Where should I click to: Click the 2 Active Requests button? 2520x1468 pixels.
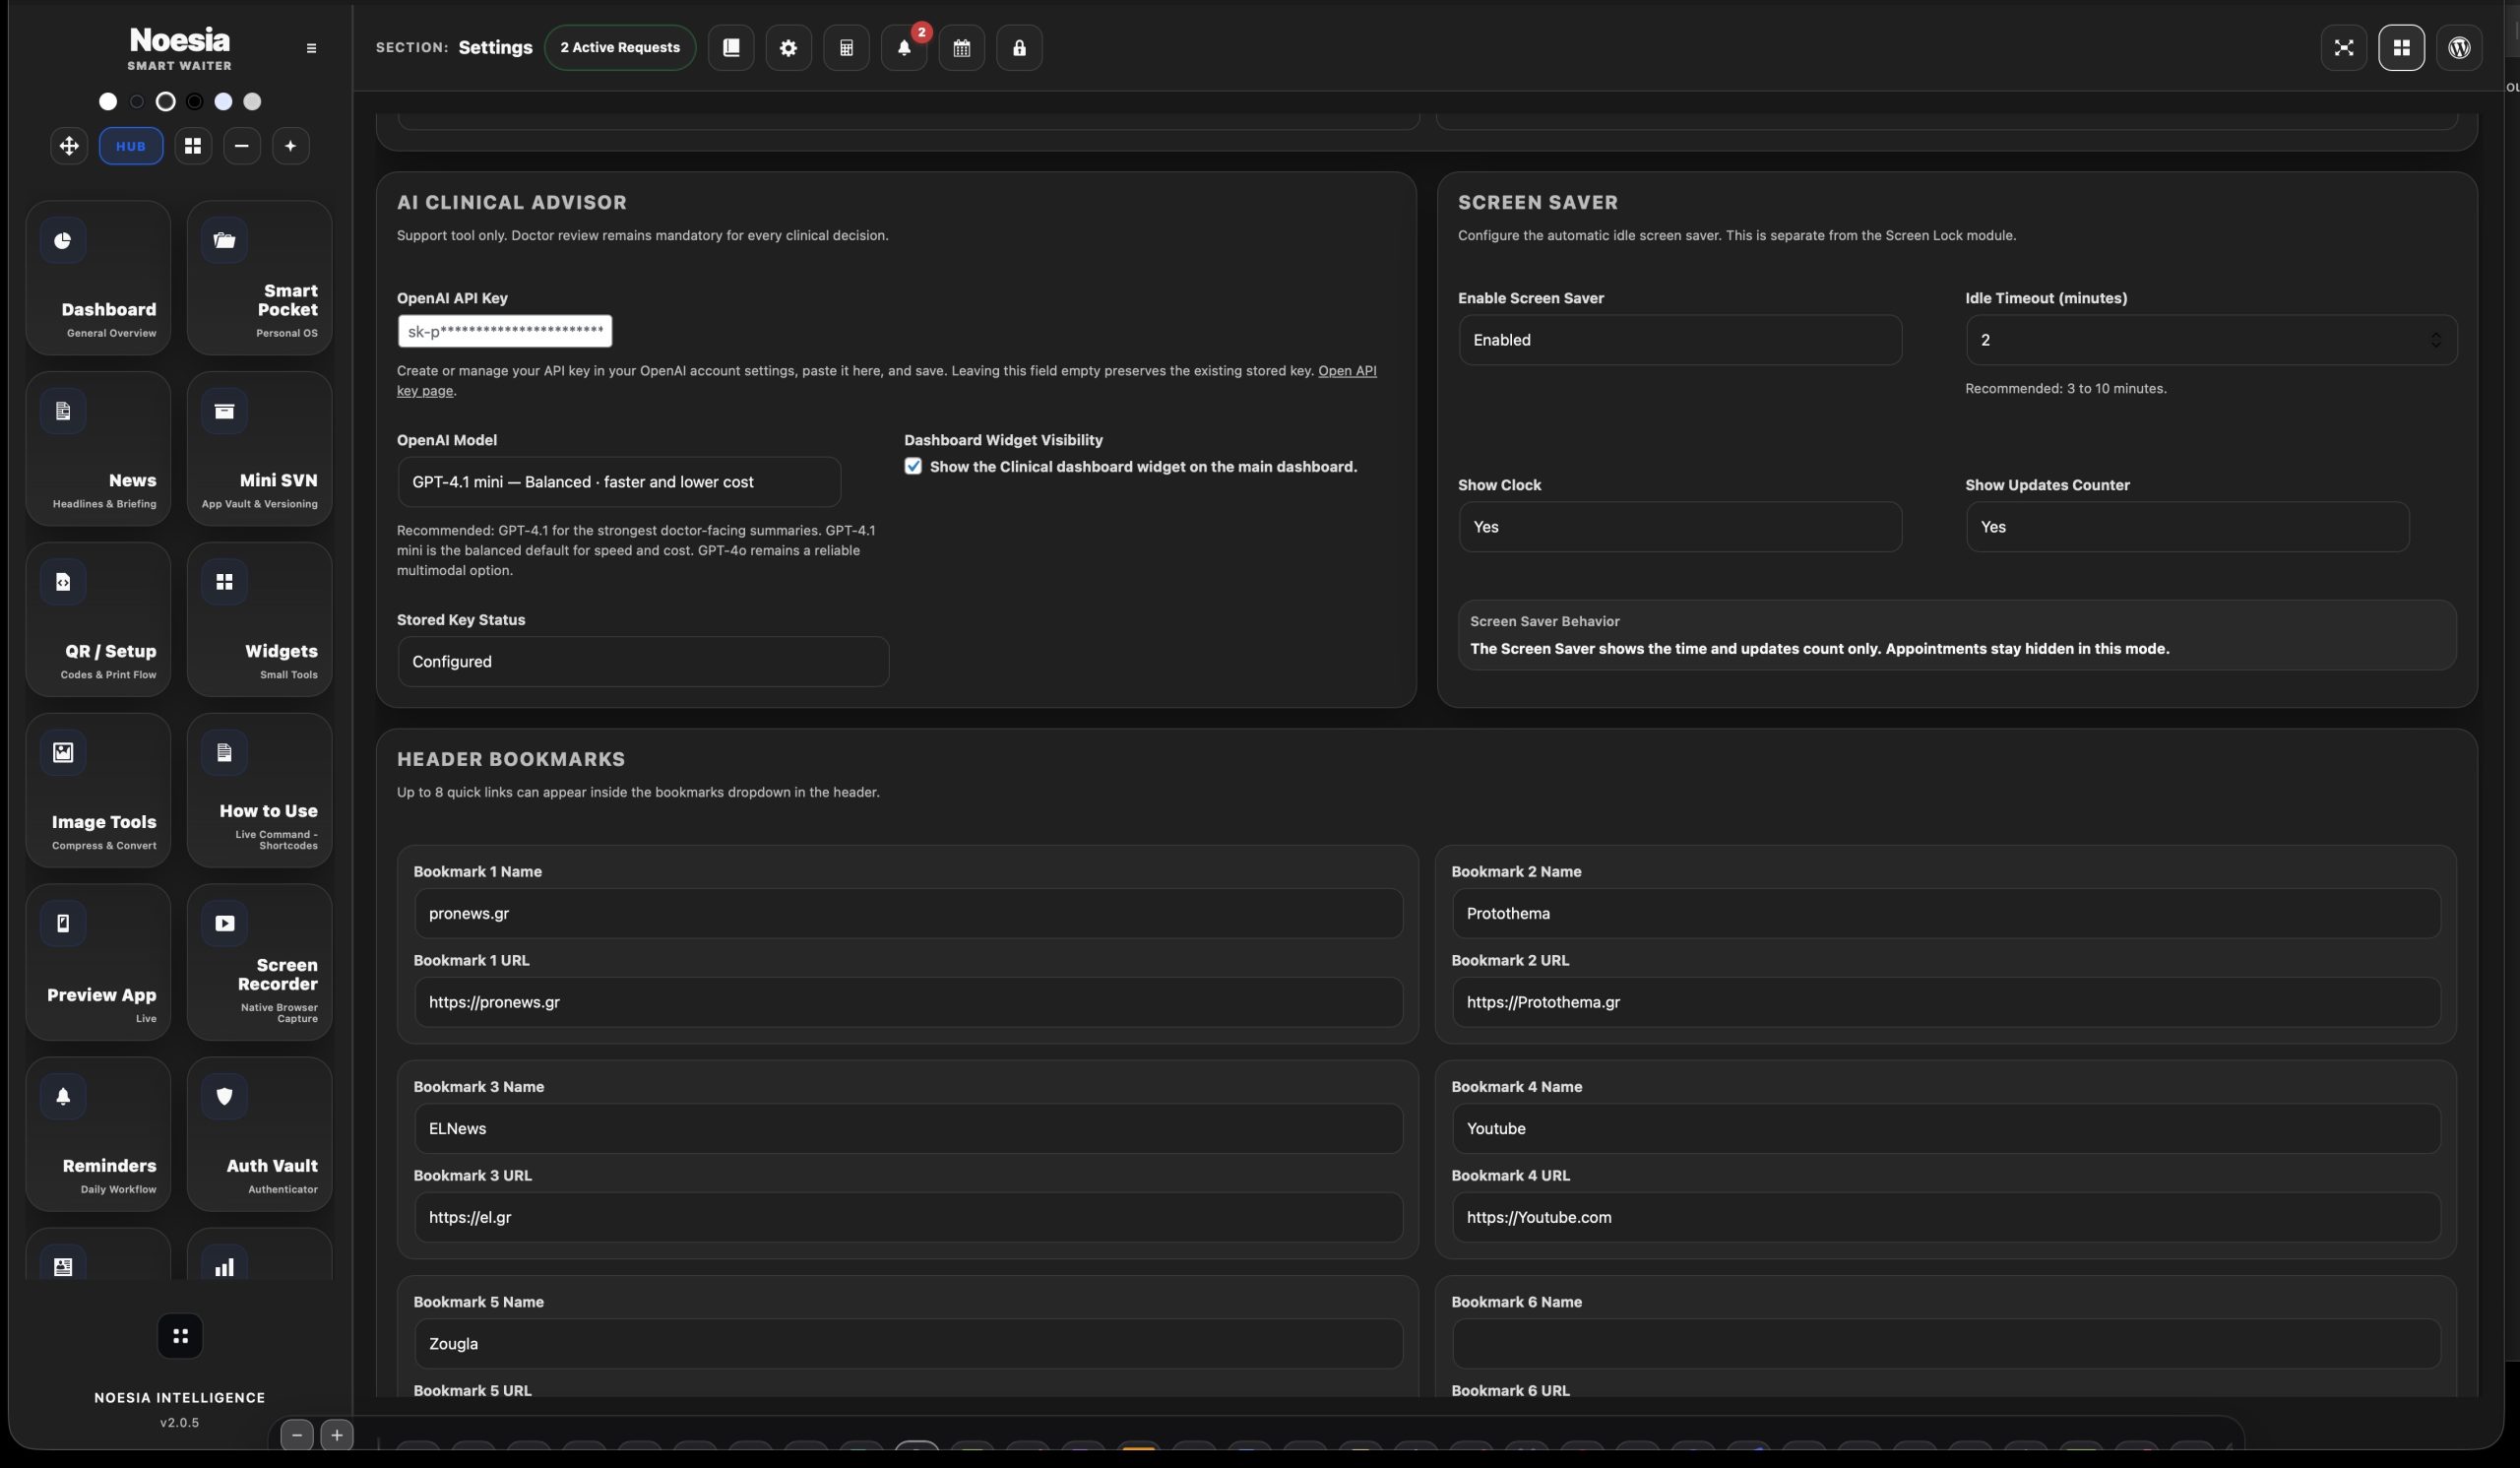pyautogui.click(x=620, y=48)
